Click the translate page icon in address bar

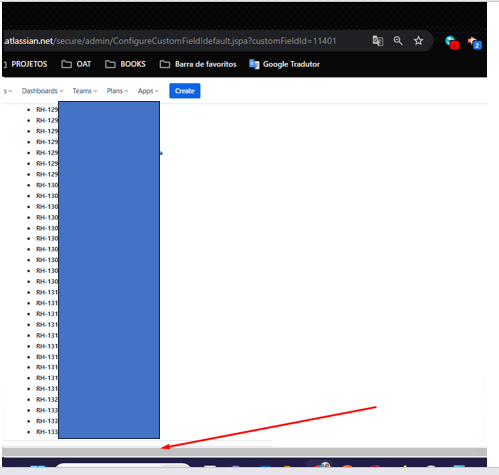click(378, 41)
